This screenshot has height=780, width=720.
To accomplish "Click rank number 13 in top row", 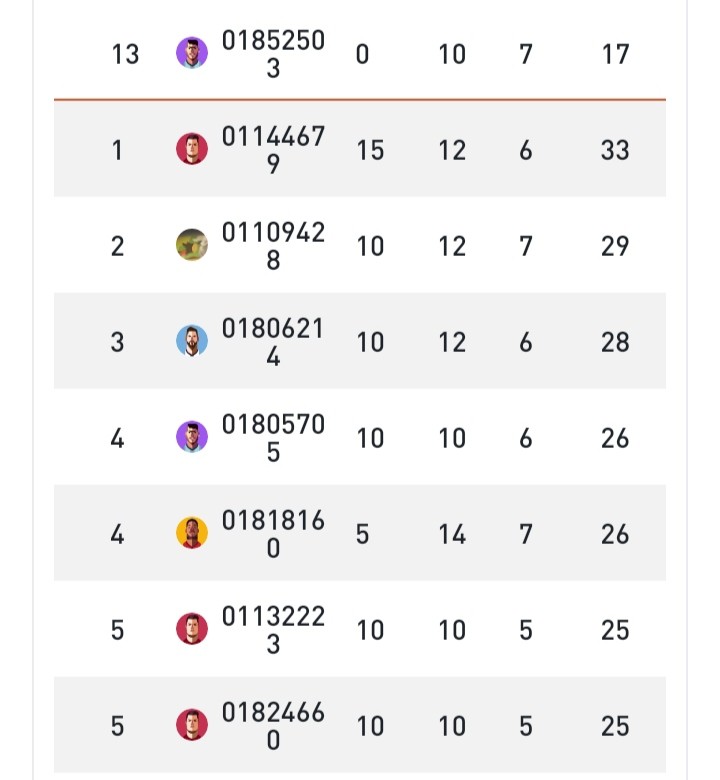I will click(x=125, y=54).
